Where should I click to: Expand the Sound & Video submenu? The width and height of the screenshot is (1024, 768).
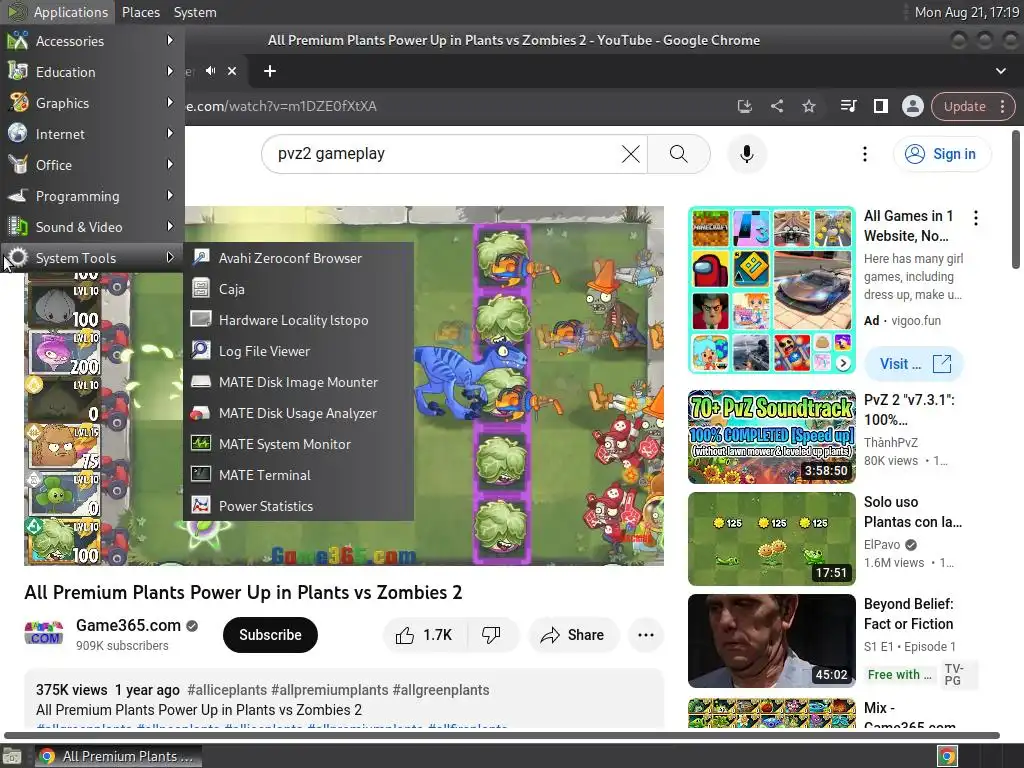[x=92, y=227]
